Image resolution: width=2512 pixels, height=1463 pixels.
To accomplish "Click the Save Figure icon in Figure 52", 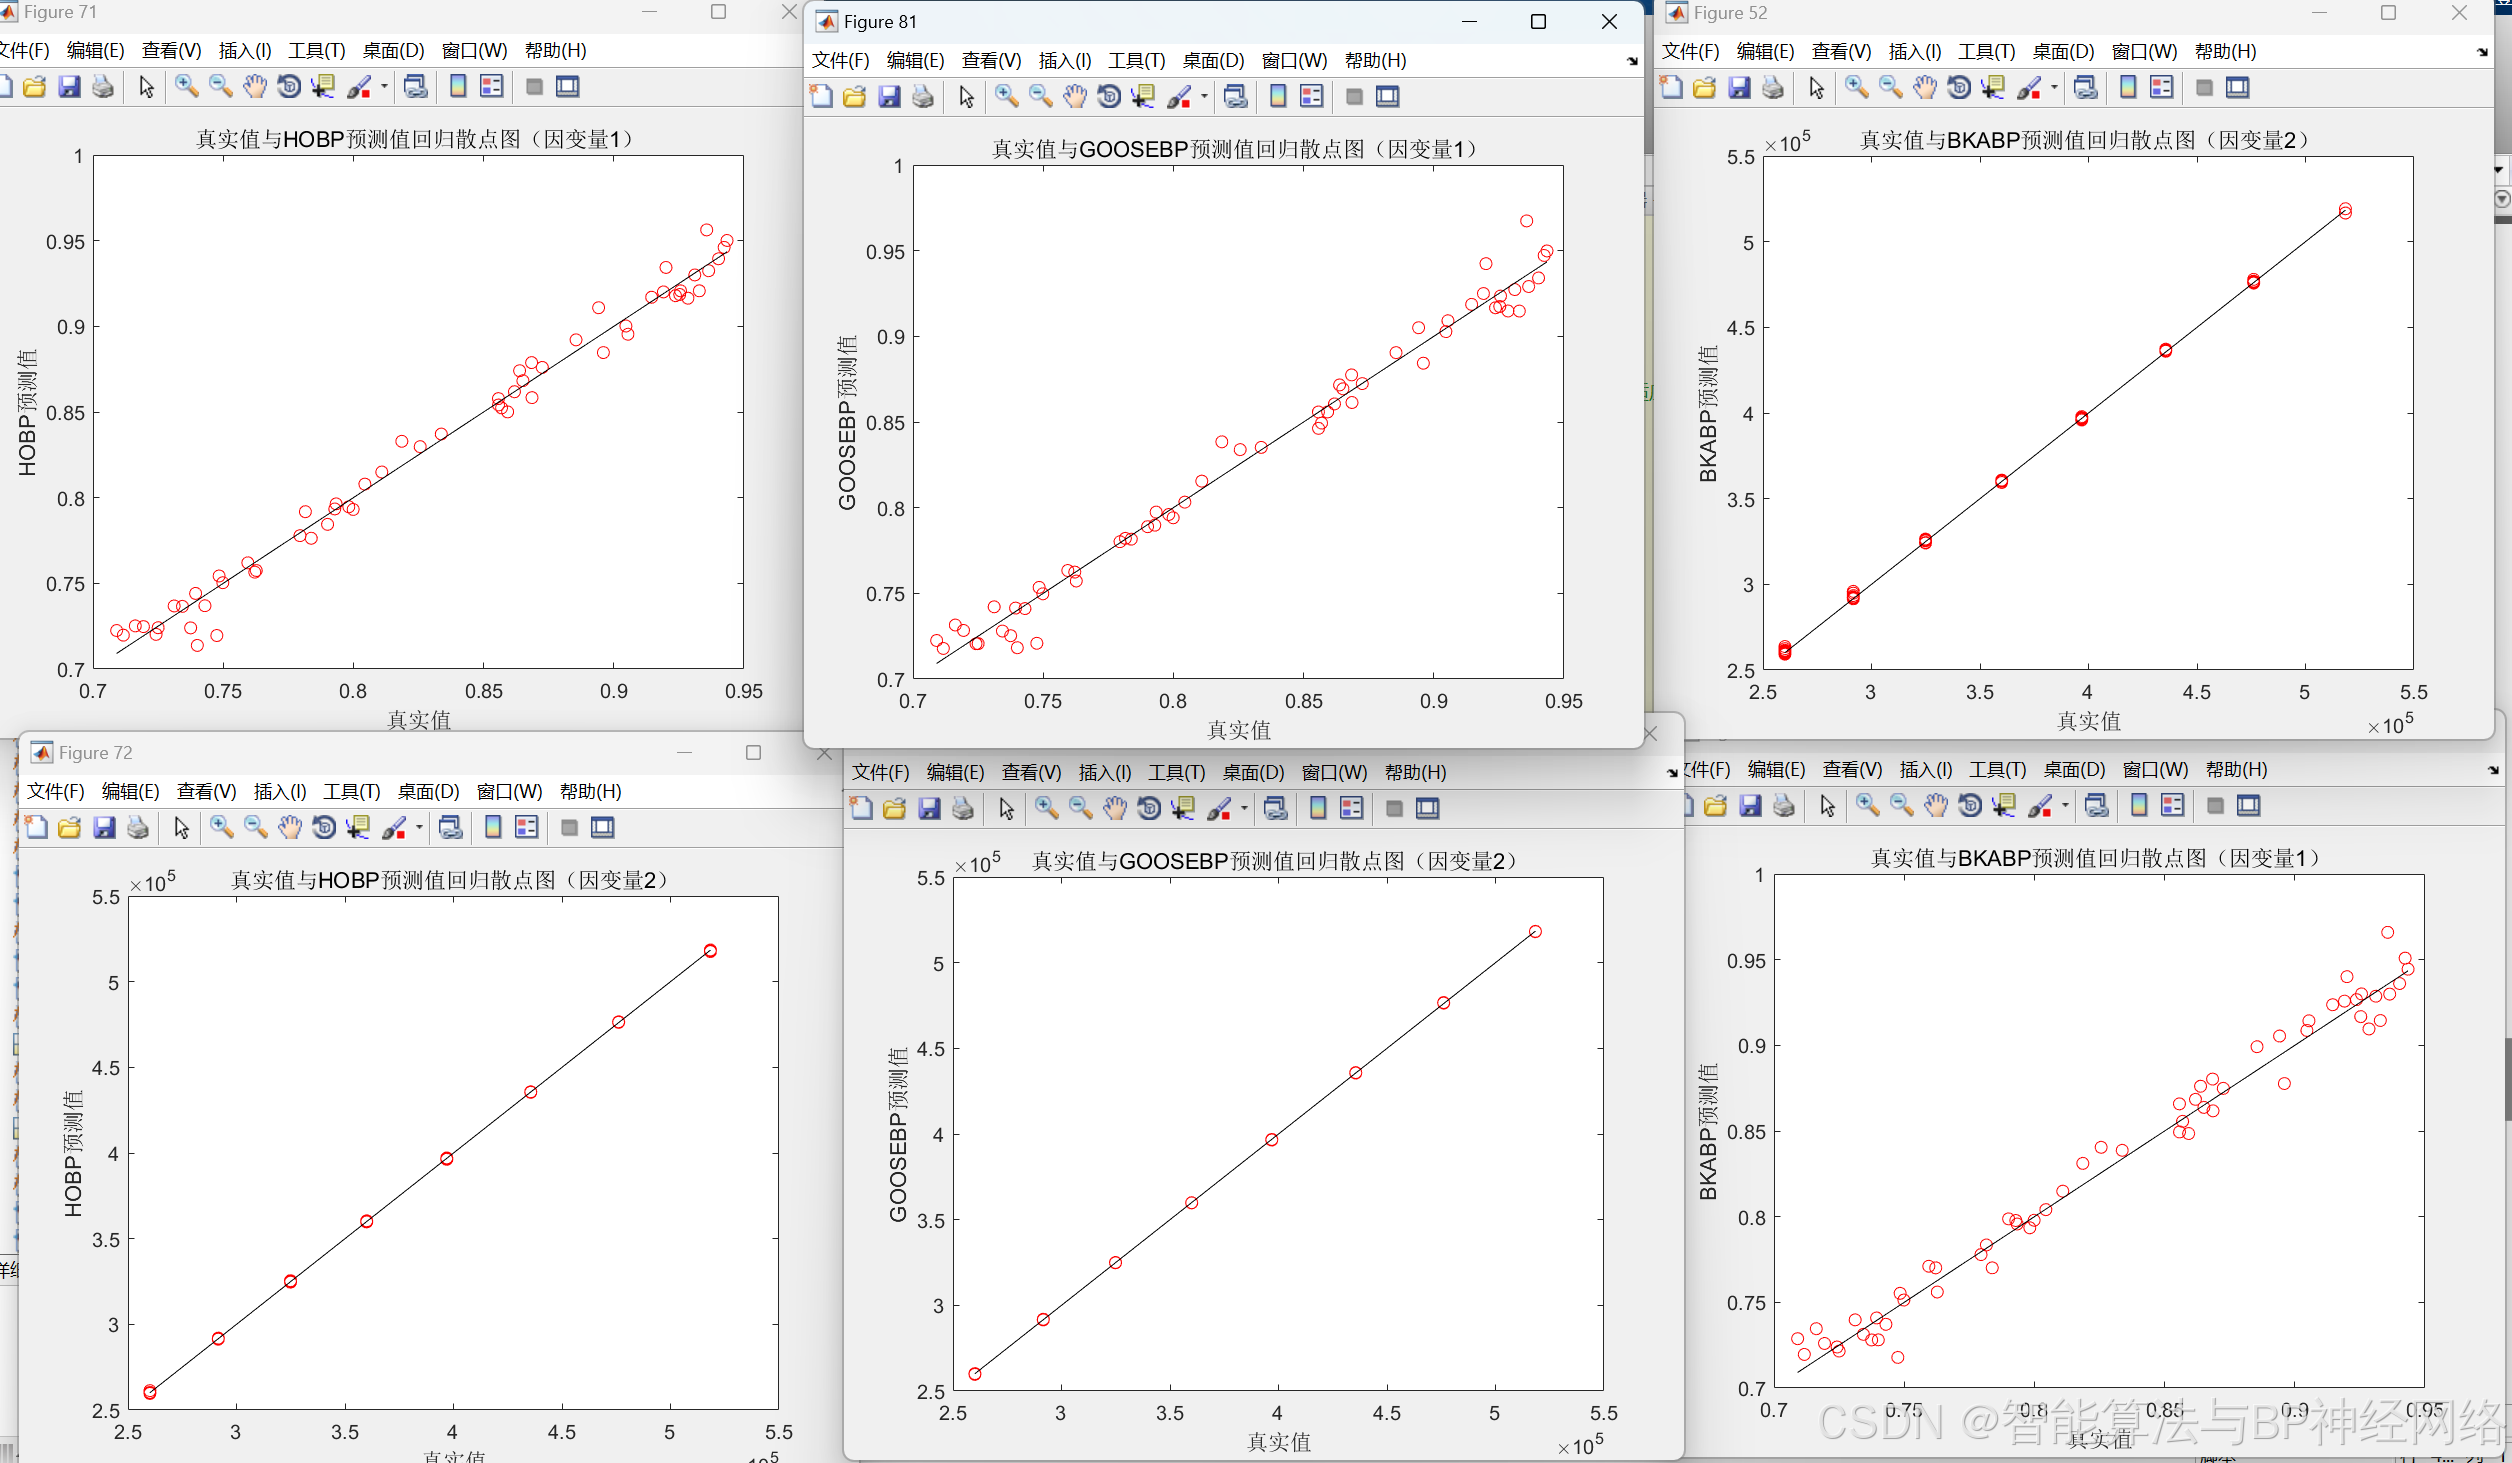I will point(1739,88).
